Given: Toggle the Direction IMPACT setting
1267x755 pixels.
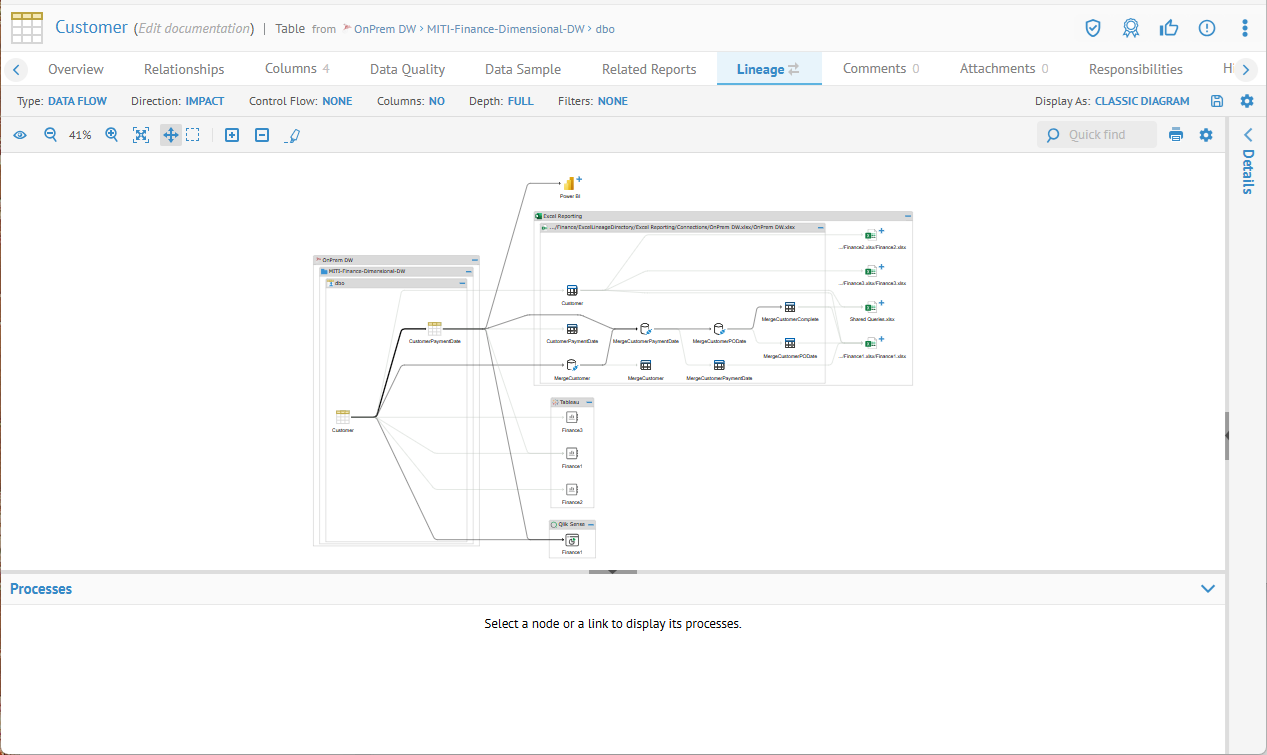Looking at the screenshot, I should 204,101.
